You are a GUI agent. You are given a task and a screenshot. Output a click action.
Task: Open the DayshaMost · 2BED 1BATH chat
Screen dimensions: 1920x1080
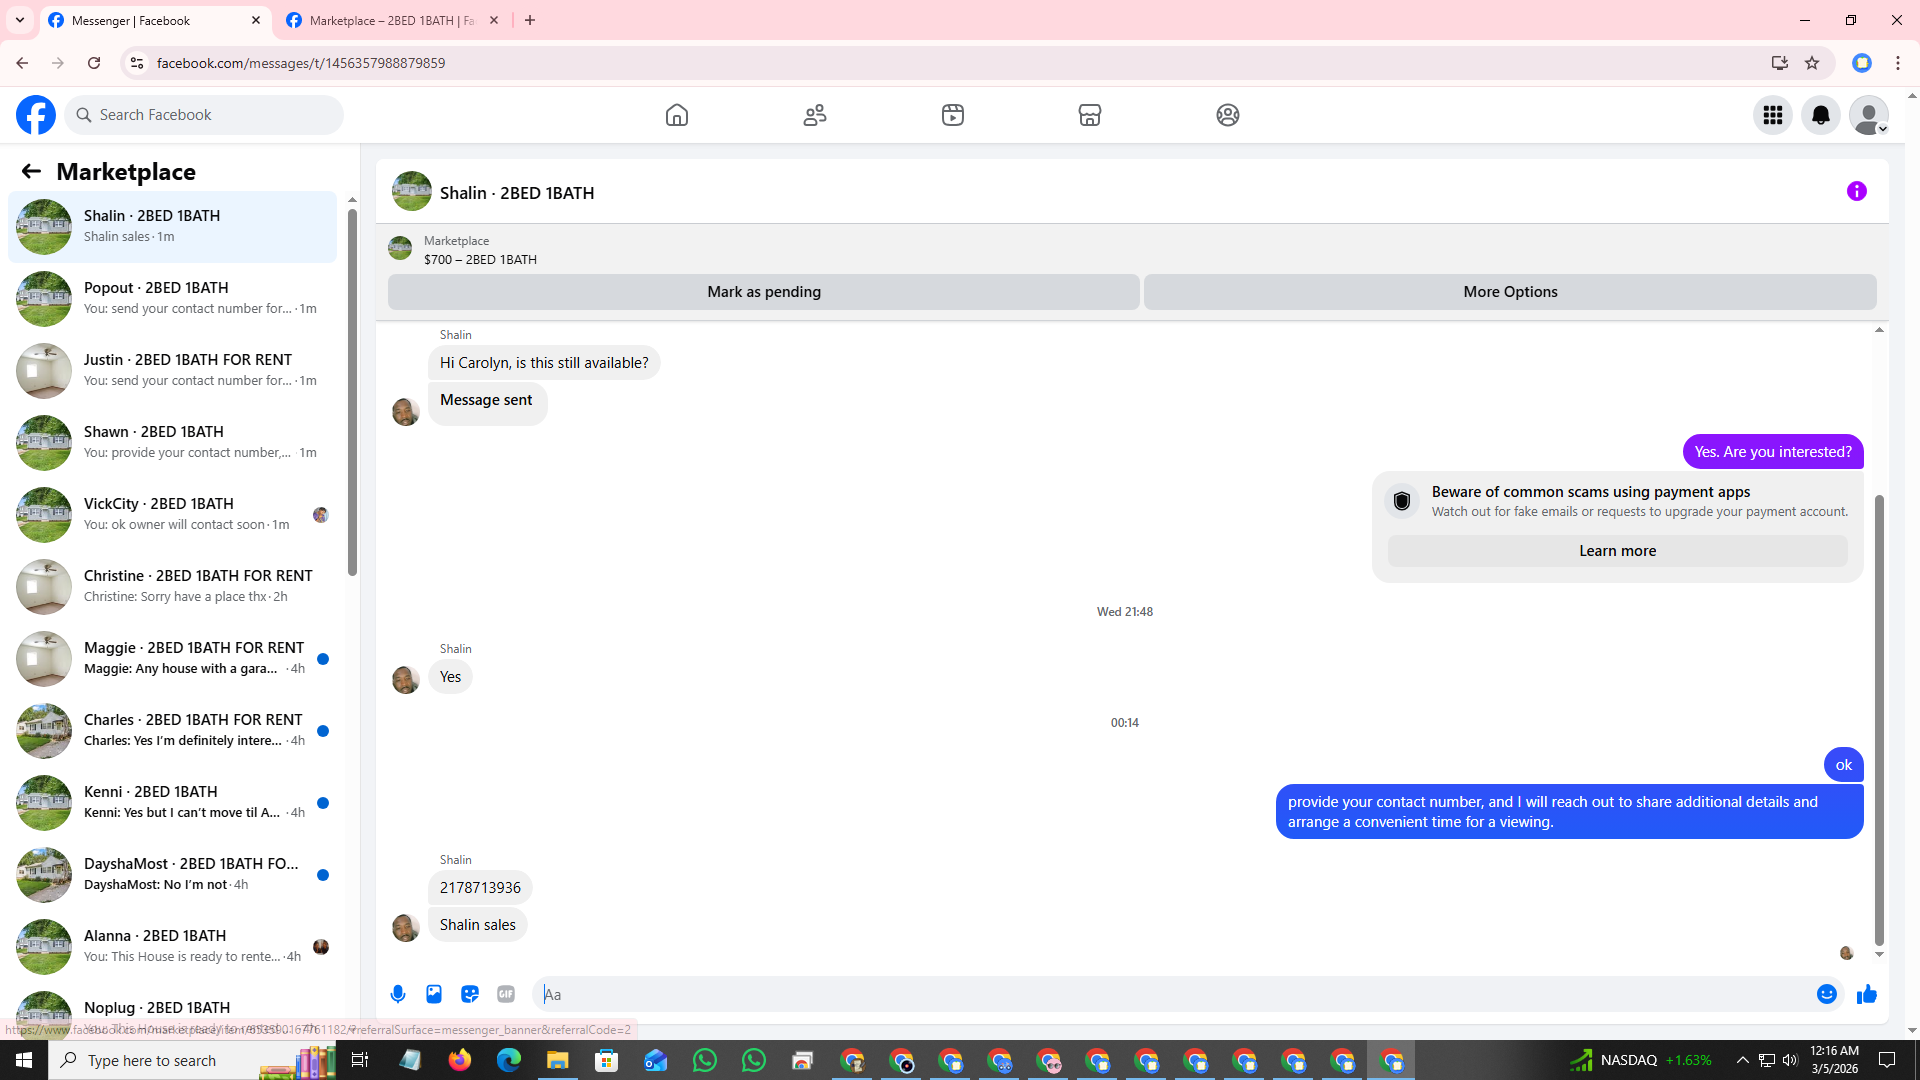coord(172,874)
